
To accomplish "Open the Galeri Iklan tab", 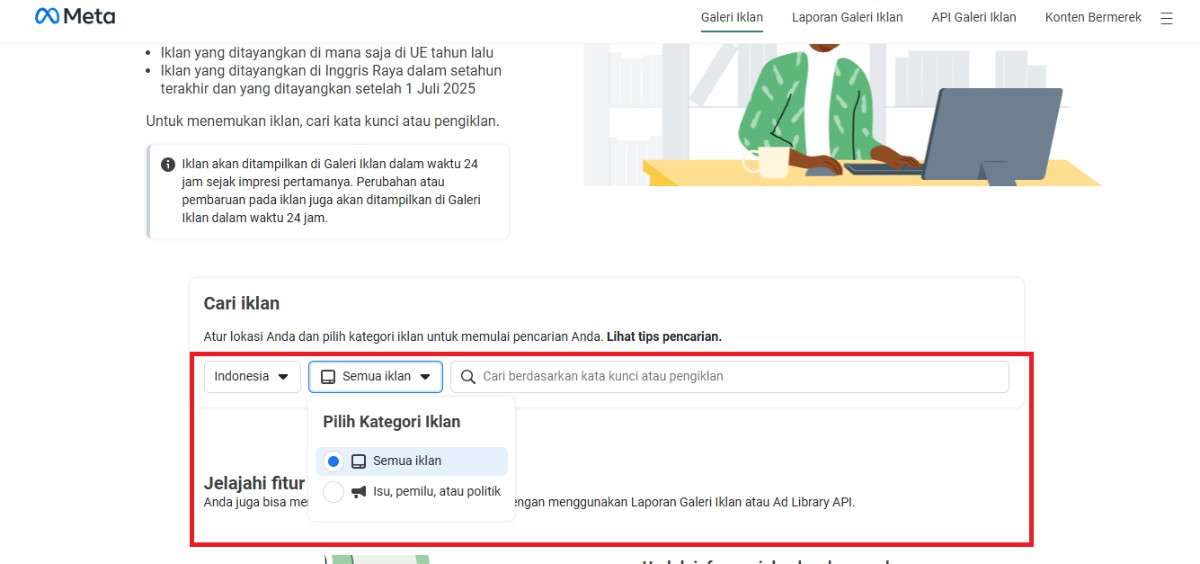I will click(x=732, y=17).
